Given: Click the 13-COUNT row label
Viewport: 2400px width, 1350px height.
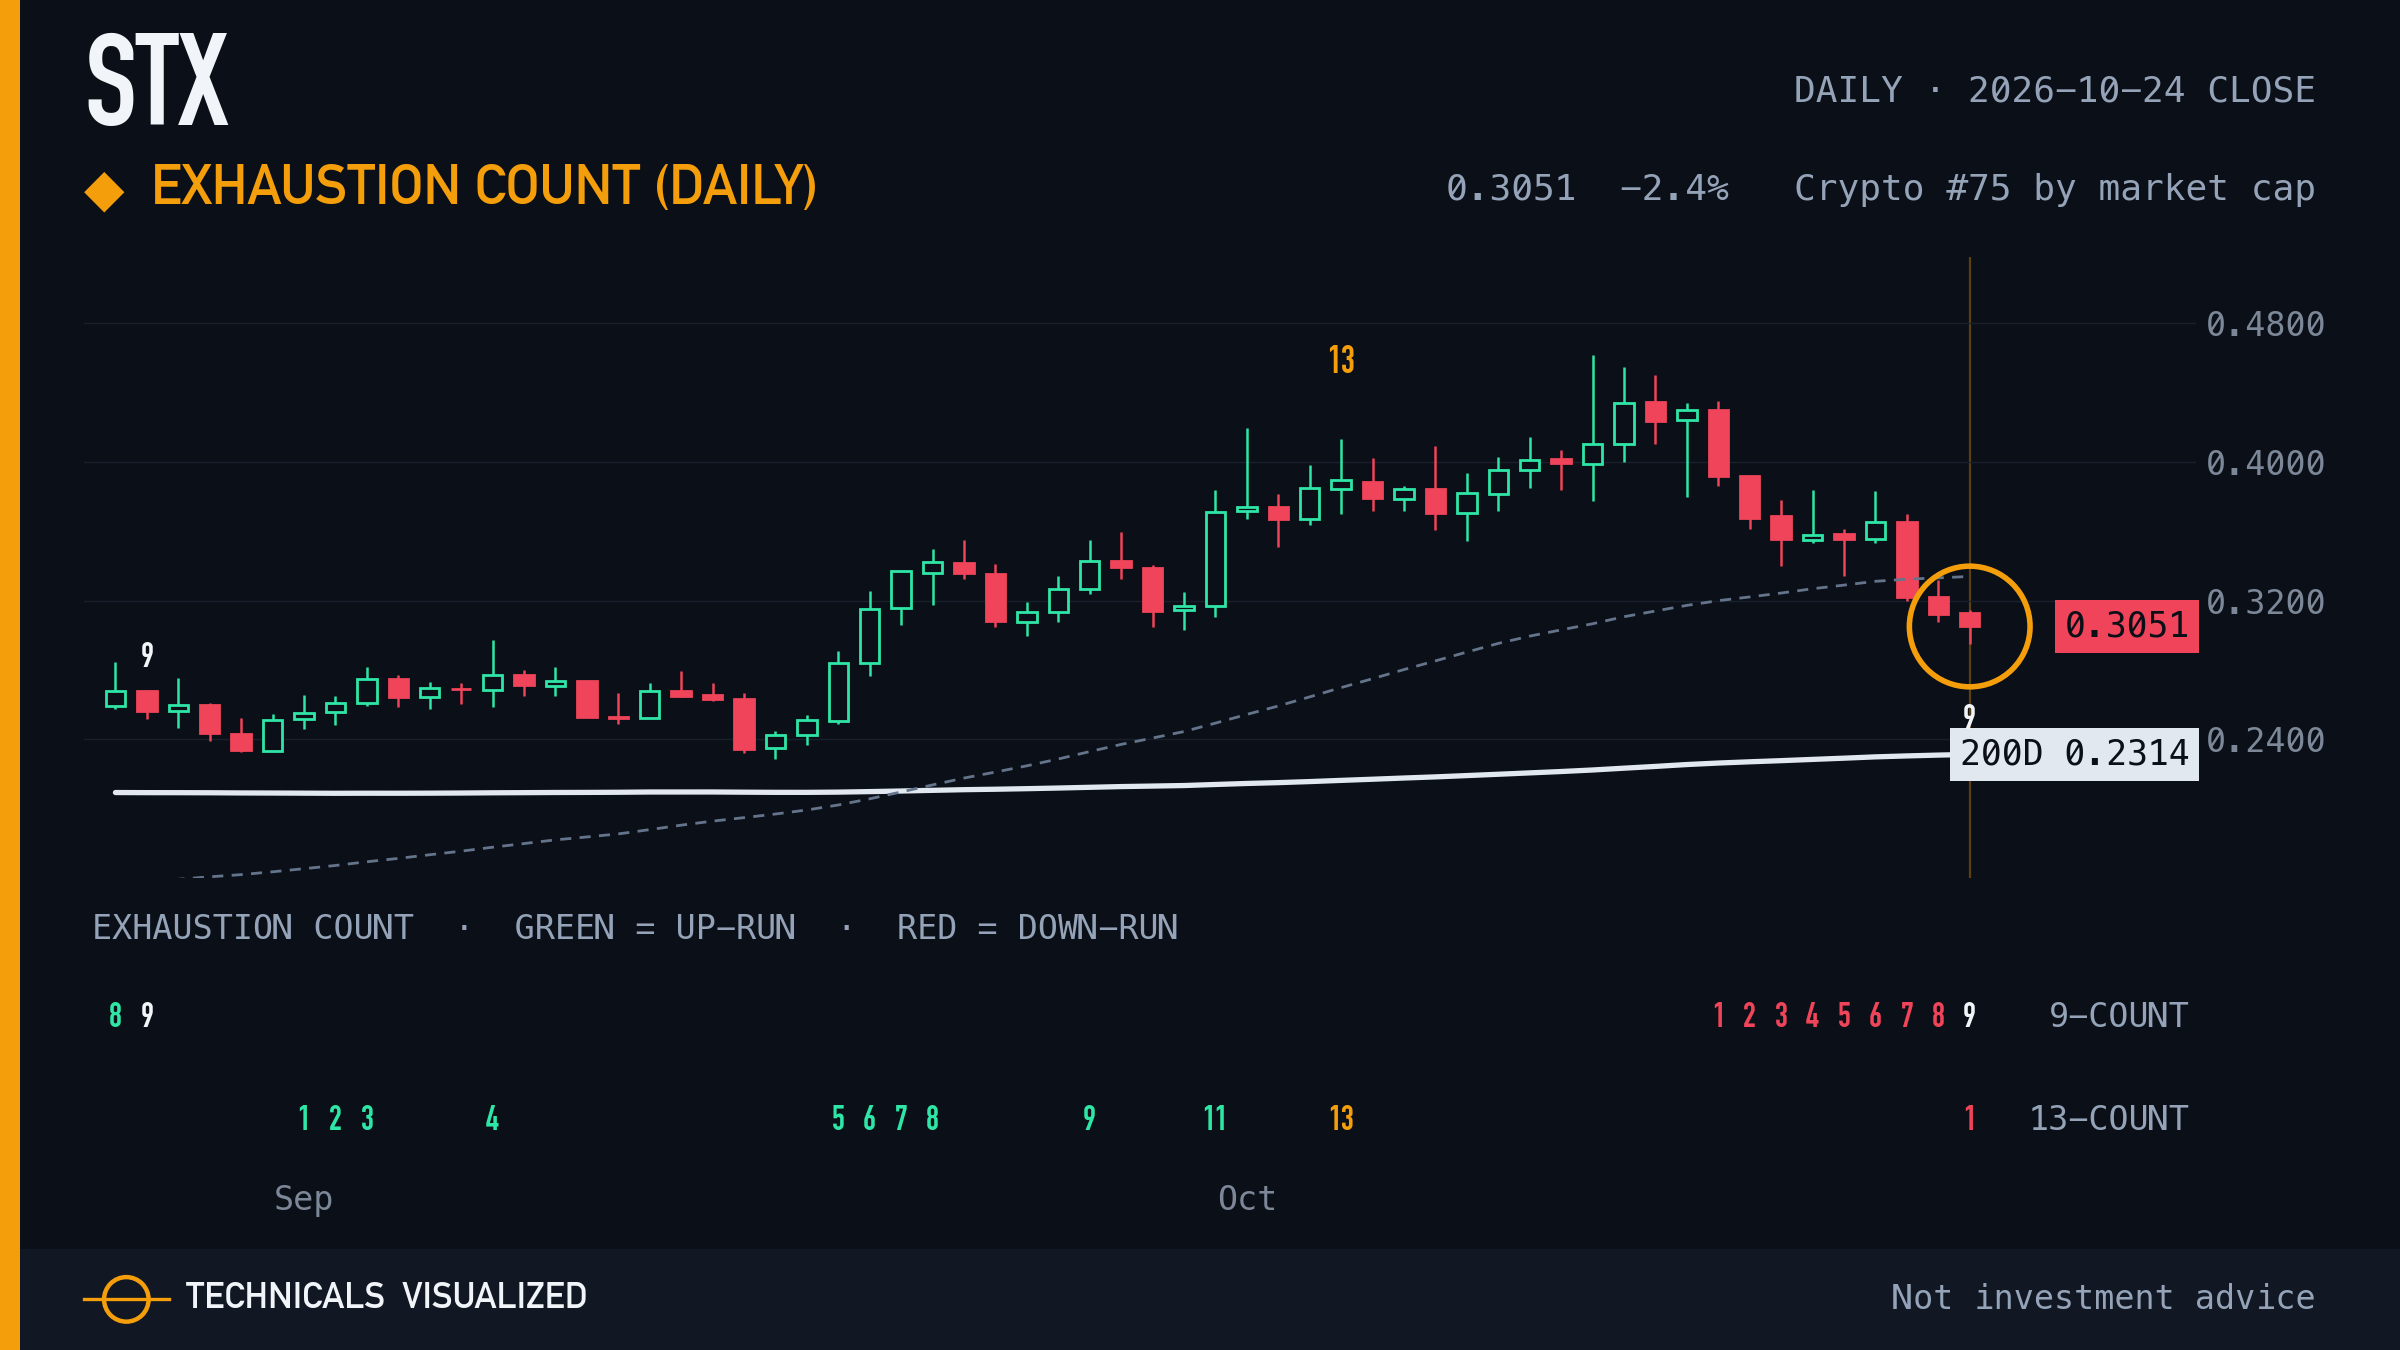Looking at the screenshot, I should [2108, 1118].
